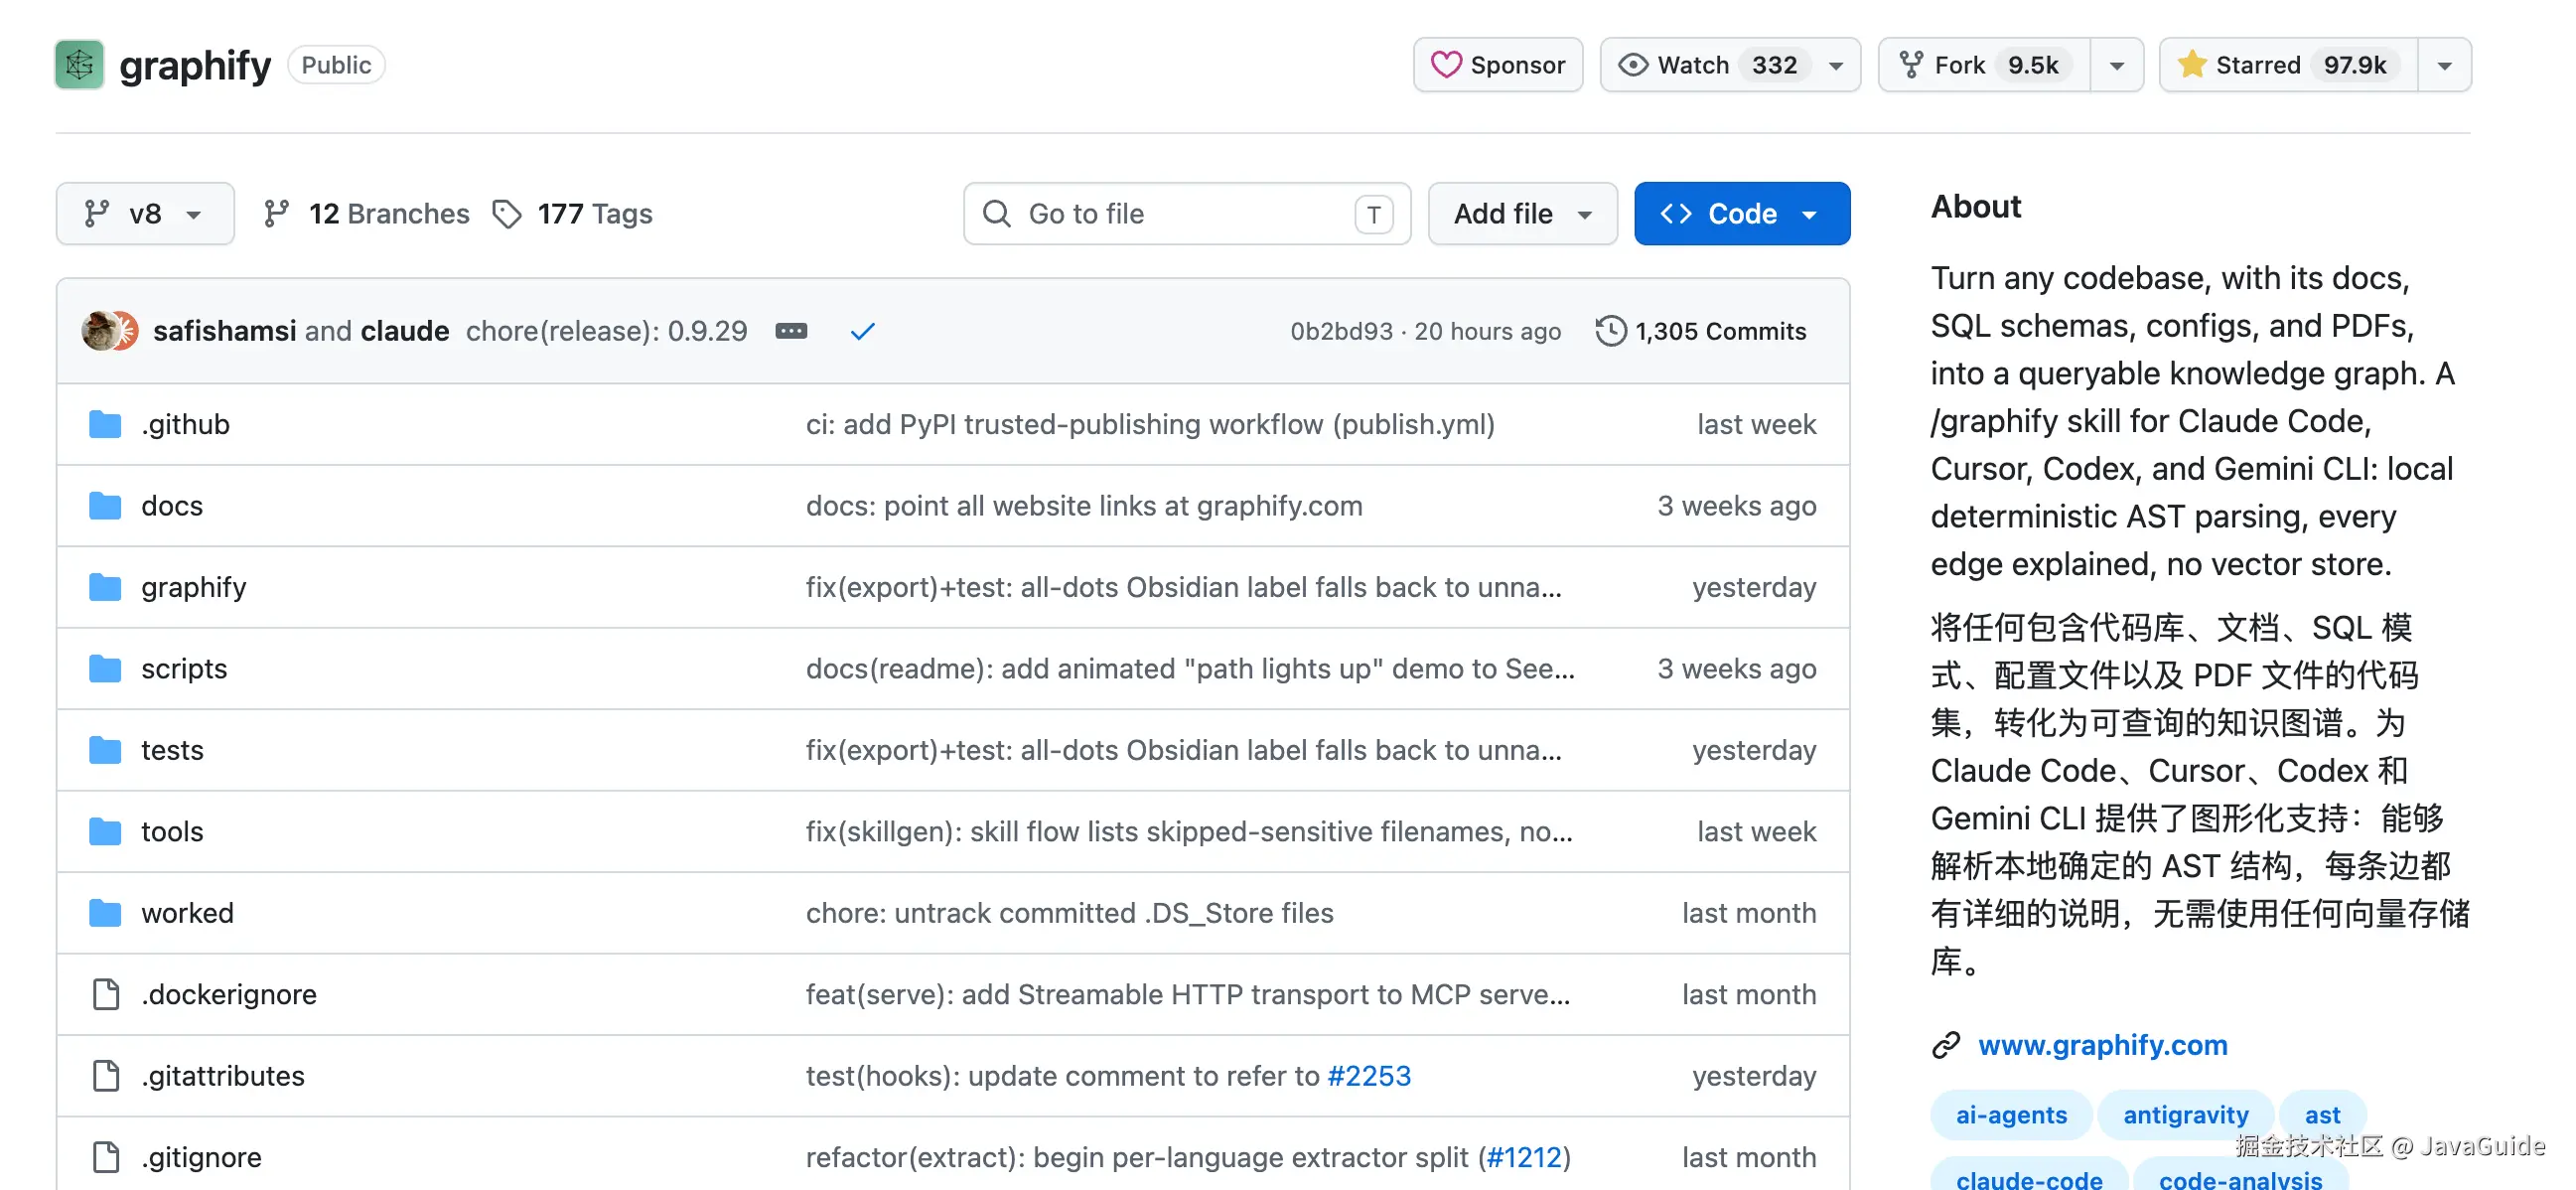Open commit 'fix(skillgen): skill flow lists skipped-sensitive'
The height and width of the screenshot is (1190, 2576).
(x=1189, y=832)
